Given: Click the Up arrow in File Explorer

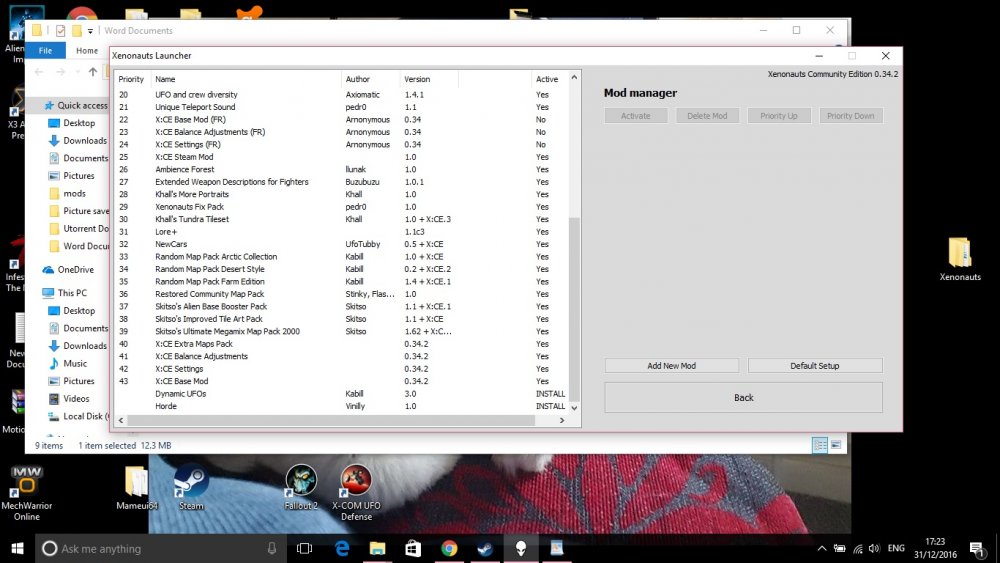Looking at the screenshot, I should [x=93, y=71].
